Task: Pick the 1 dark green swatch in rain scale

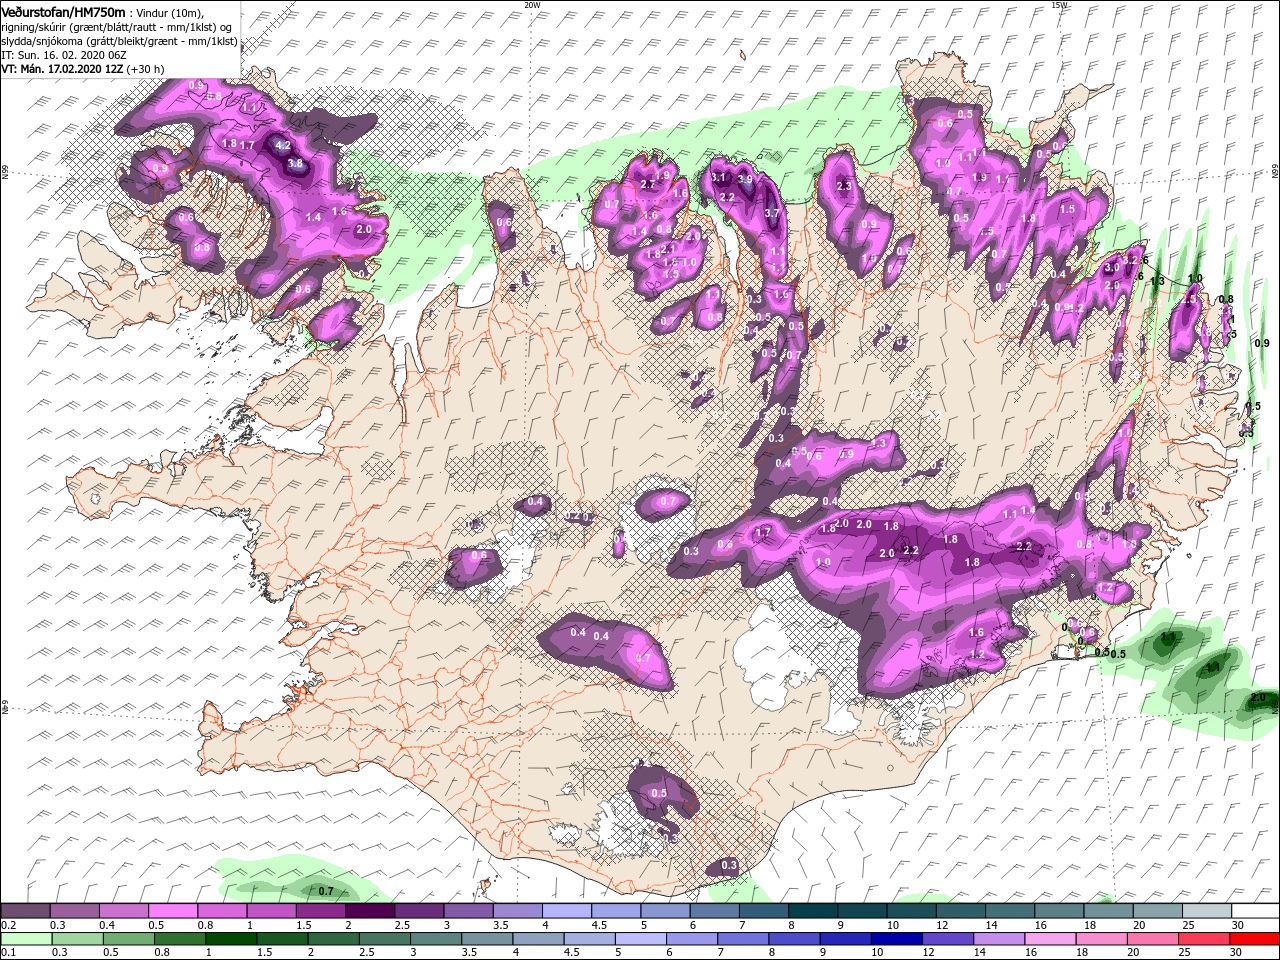Action: tap(231, 939)
